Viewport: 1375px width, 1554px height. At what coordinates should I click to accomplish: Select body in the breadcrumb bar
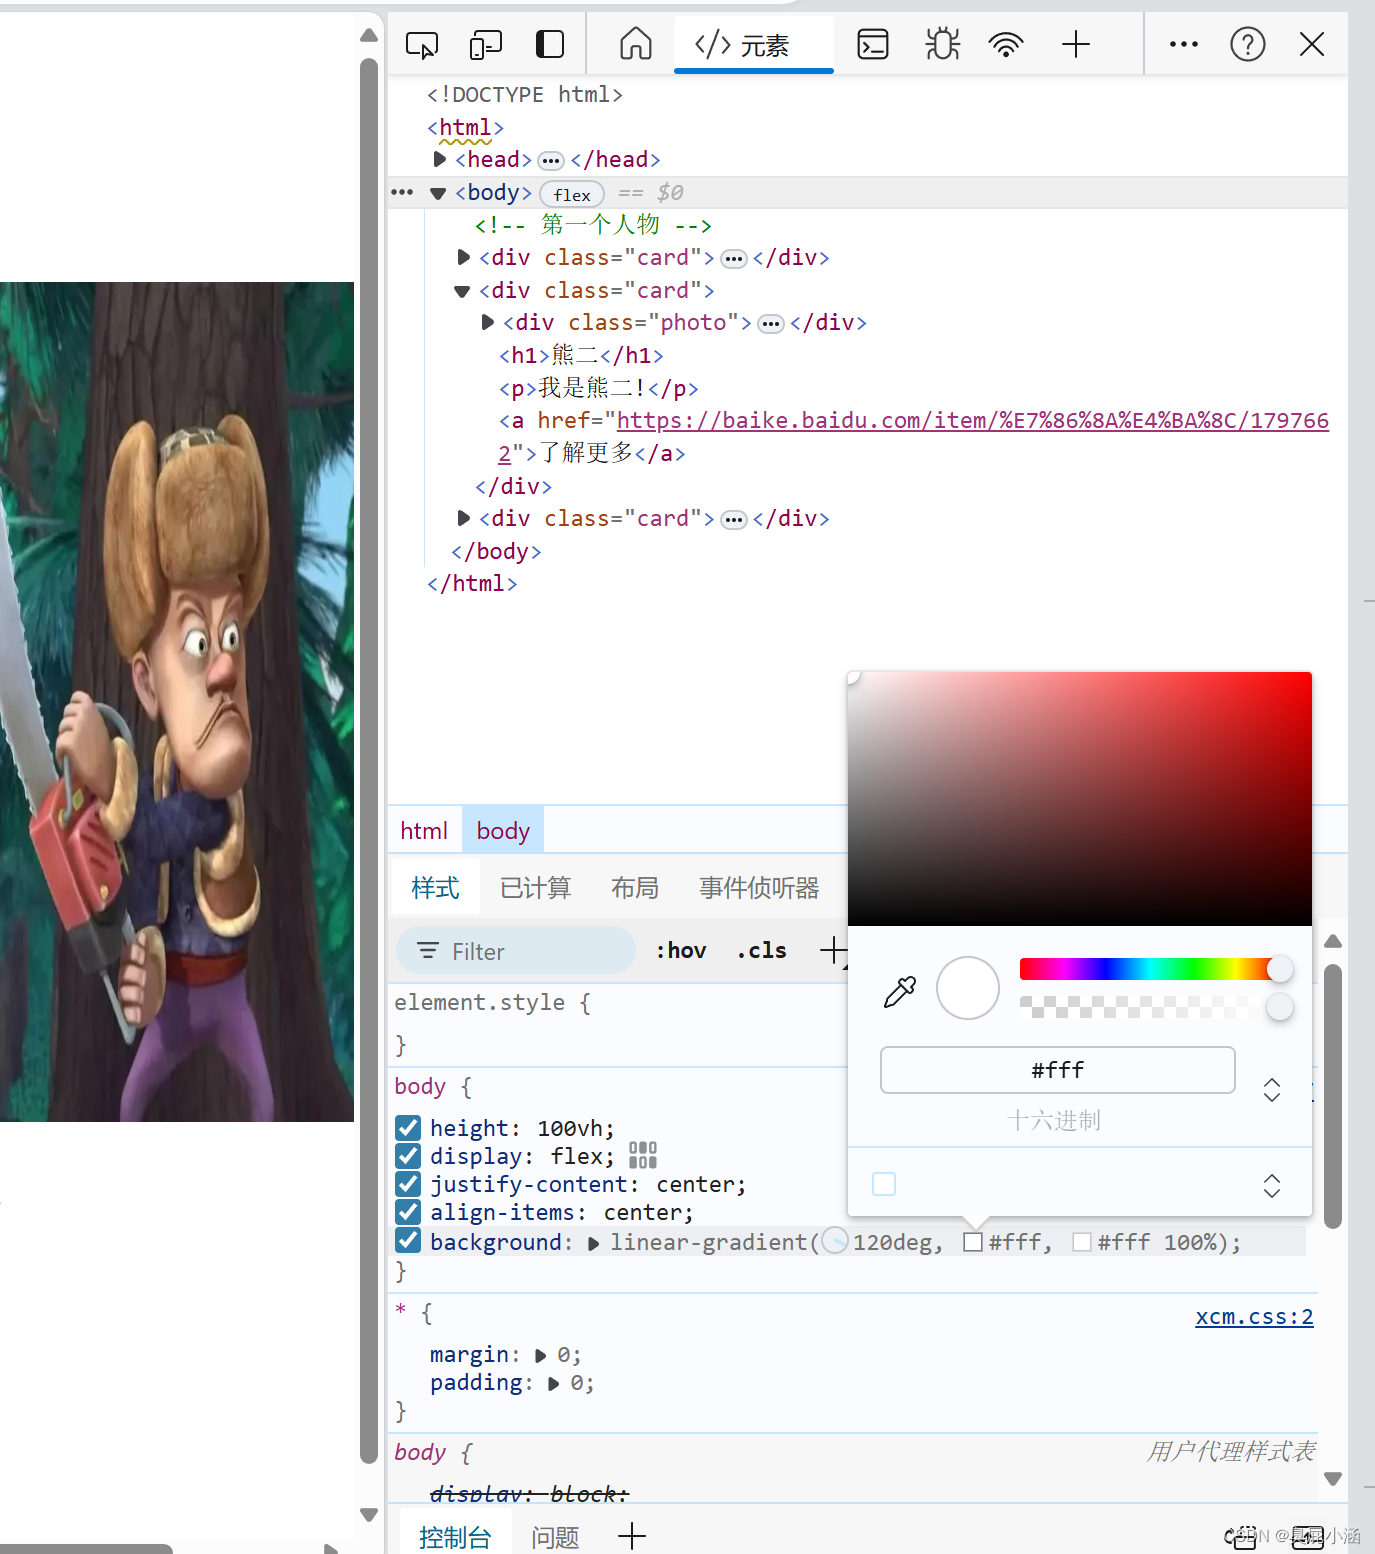click(503, 831)
